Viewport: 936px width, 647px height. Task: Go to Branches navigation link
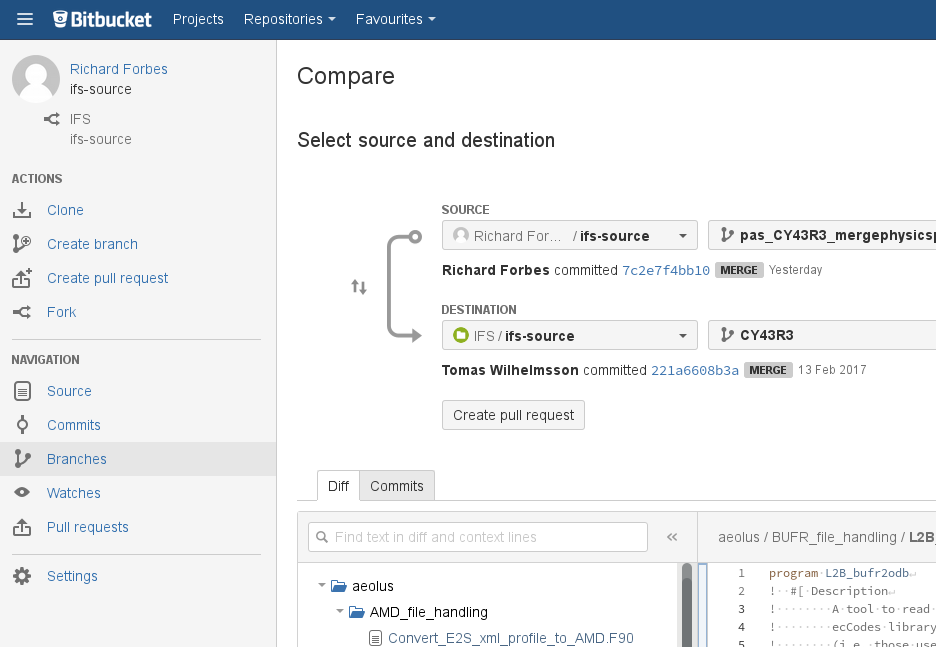click(77, 459)
